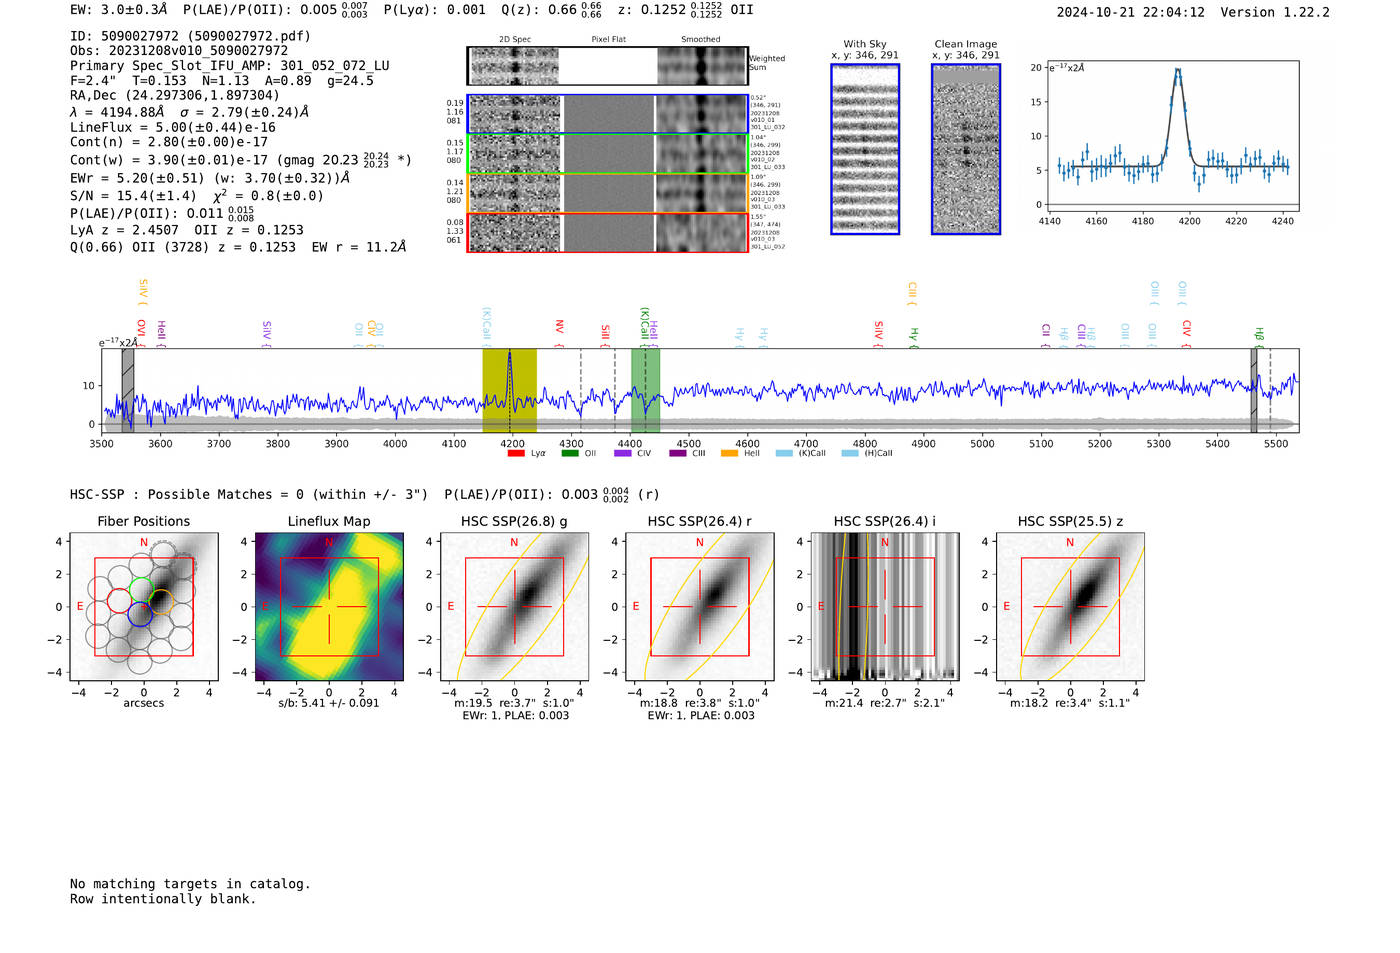Click the hatched gray band near 3550
The width and height of the screenshot is (1400, 953).
click(128, 391)
